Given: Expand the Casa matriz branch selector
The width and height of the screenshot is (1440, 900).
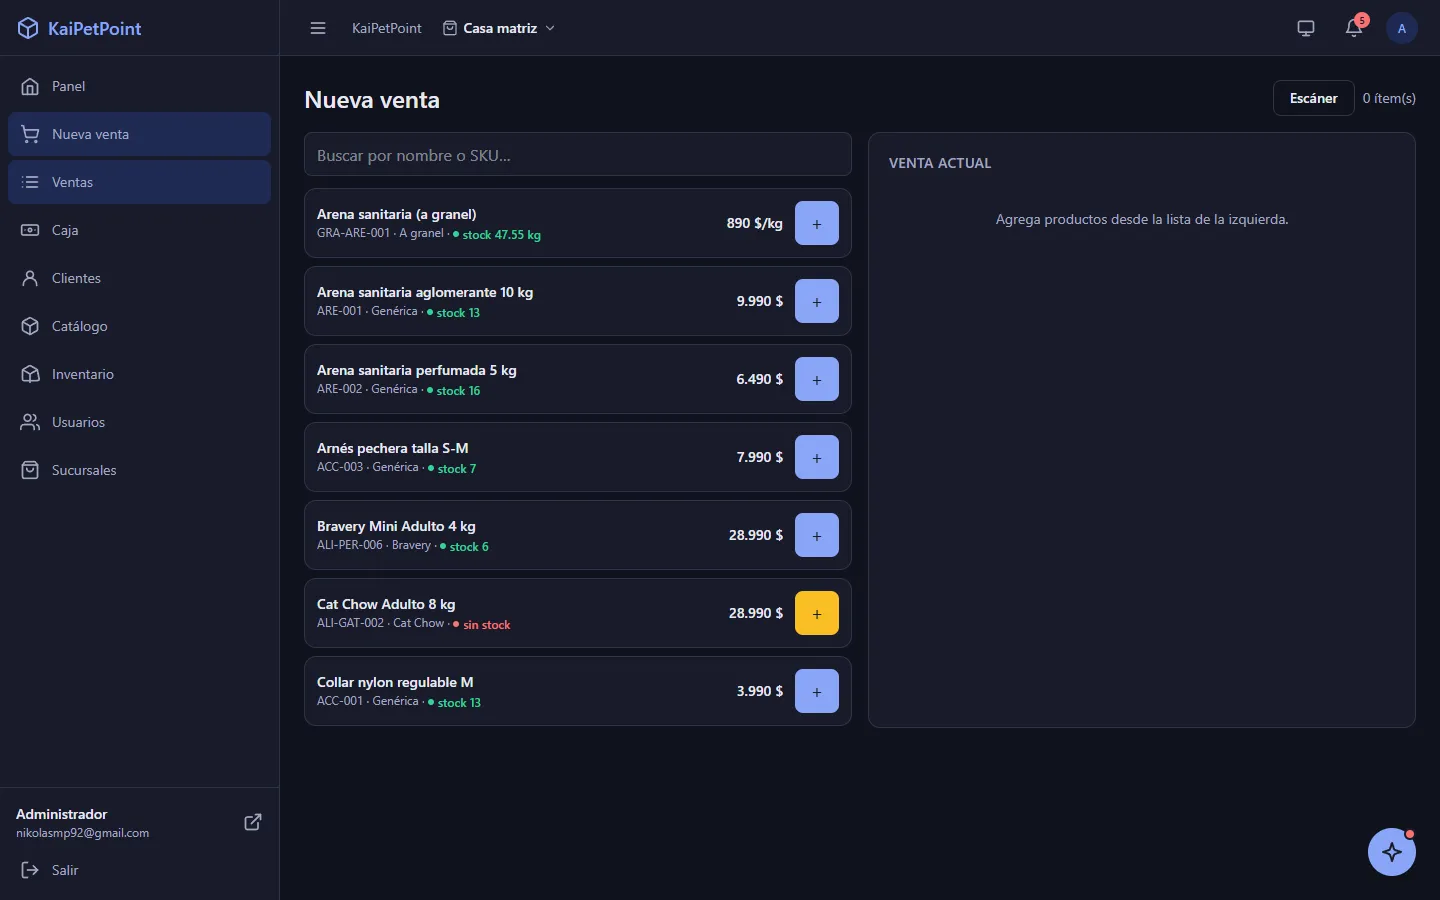Looking at the screenshot, I should click(499, 28).
